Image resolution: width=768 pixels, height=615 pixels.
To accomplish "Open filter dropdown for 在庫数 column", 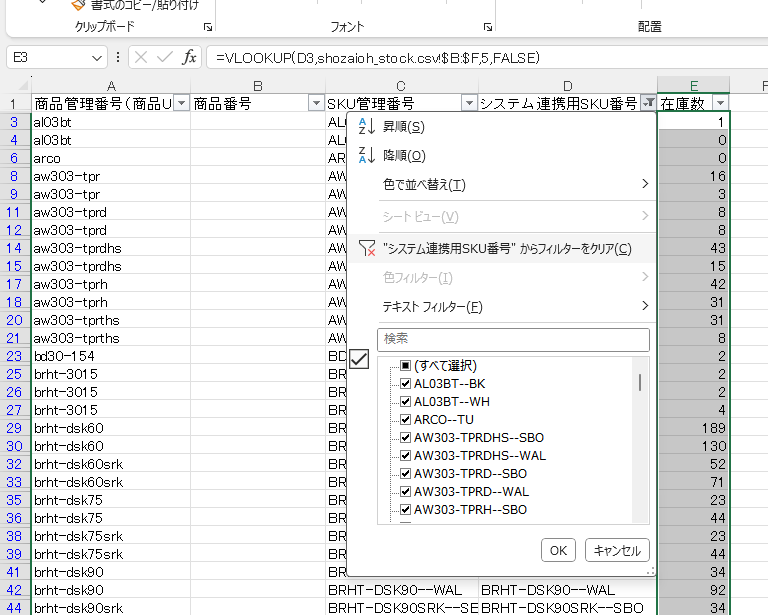I will pyautogui.click(x=720, y=103).
